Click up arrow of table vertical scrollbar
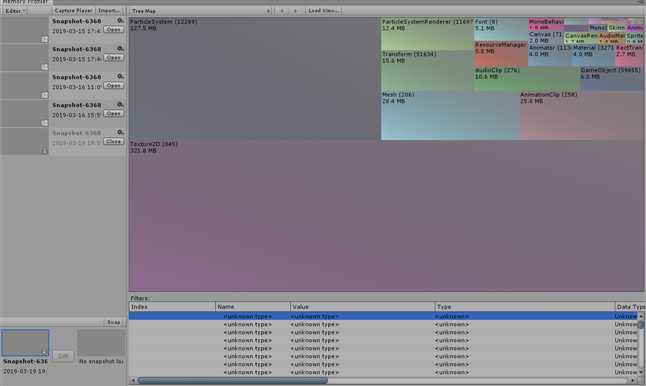 641,316
